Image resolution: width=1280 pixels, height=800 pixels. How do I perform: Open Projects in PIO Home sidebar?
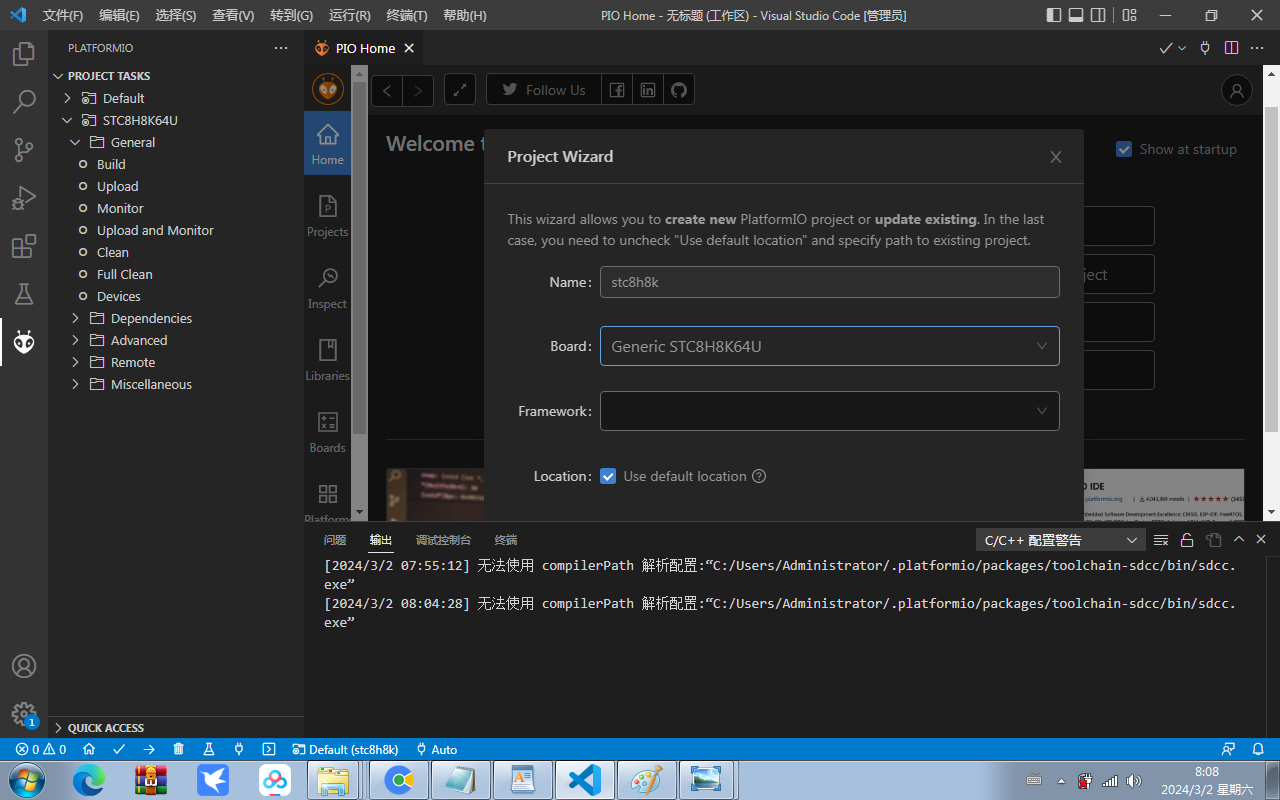click(x=327, y=216)
